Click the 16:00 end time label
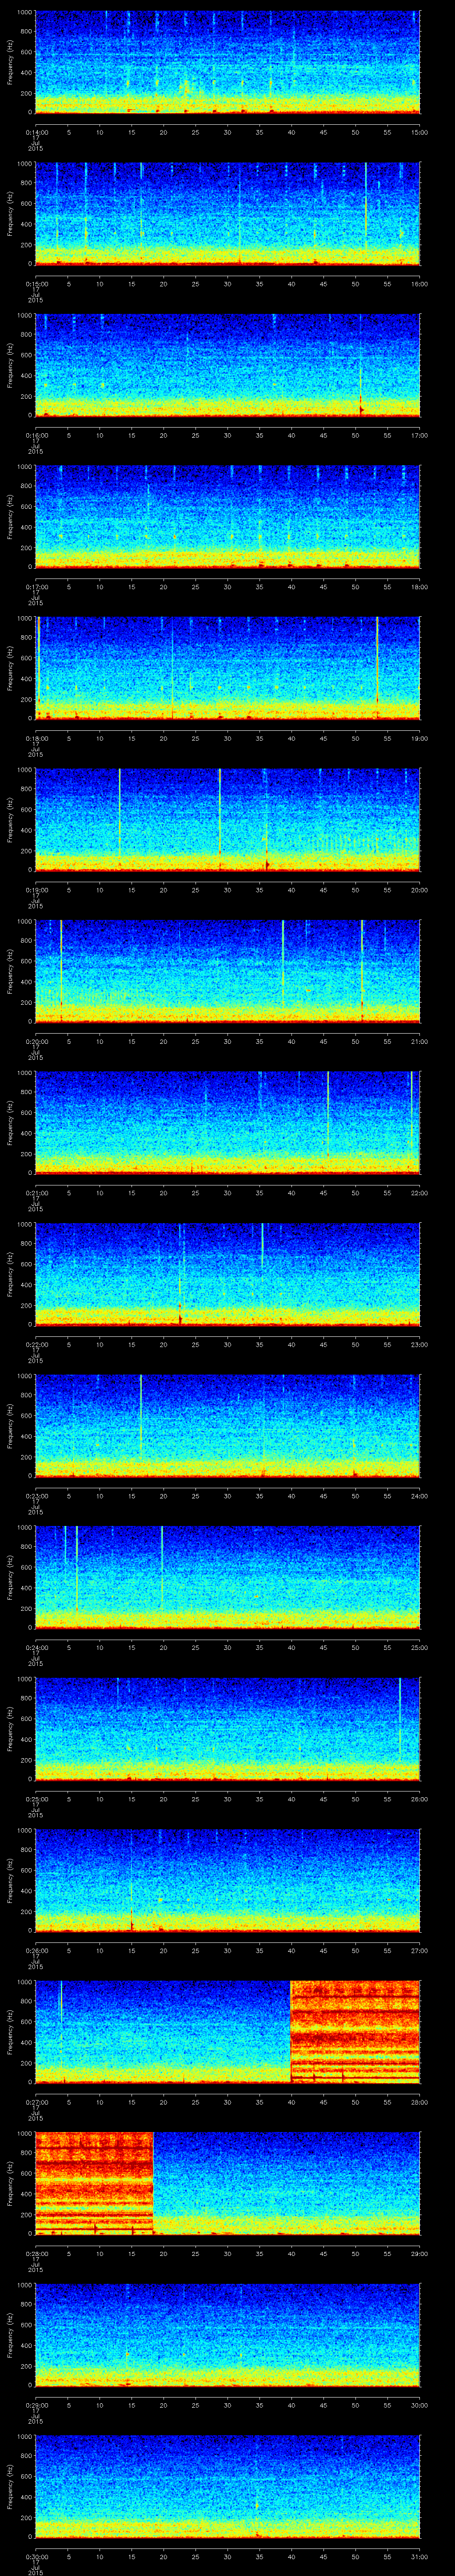The height and width of the screenshot is (2576, 455). (x=419, y=284)
